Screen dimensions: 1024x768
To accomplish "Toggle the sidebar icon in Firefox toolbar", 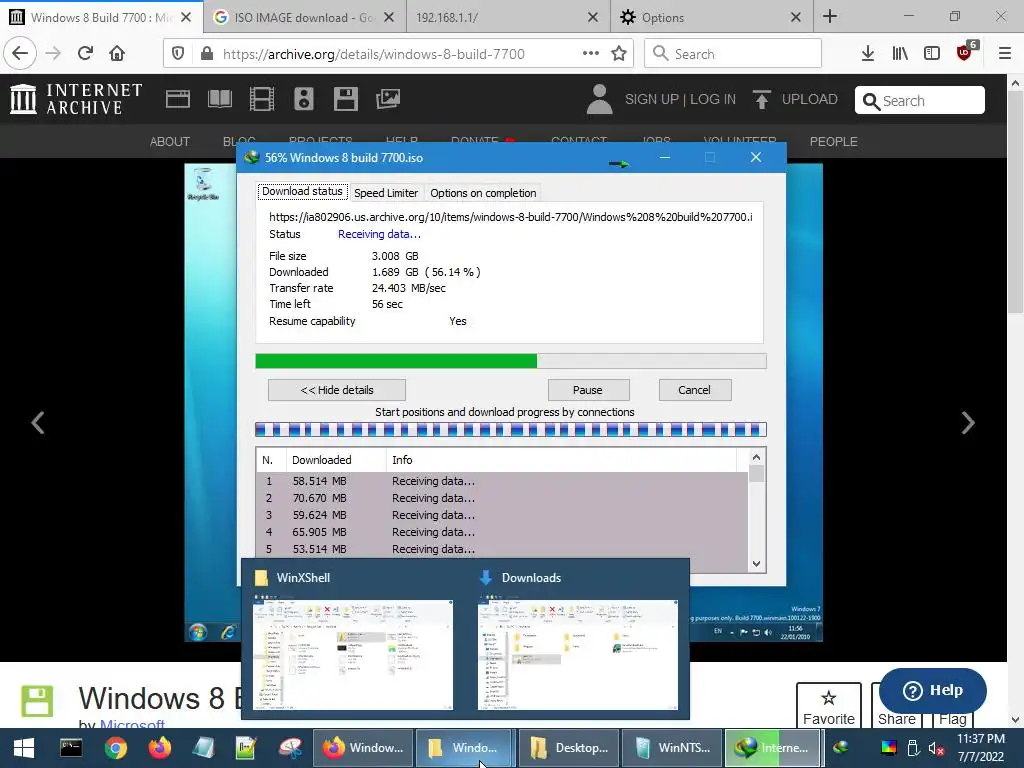I will 932,54.
